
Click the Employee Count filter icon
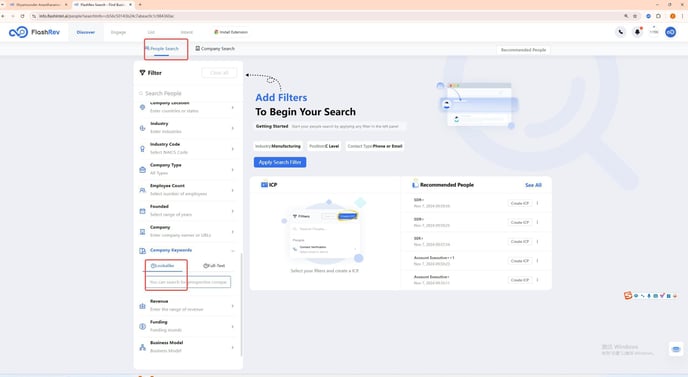[x=142, y=190]
